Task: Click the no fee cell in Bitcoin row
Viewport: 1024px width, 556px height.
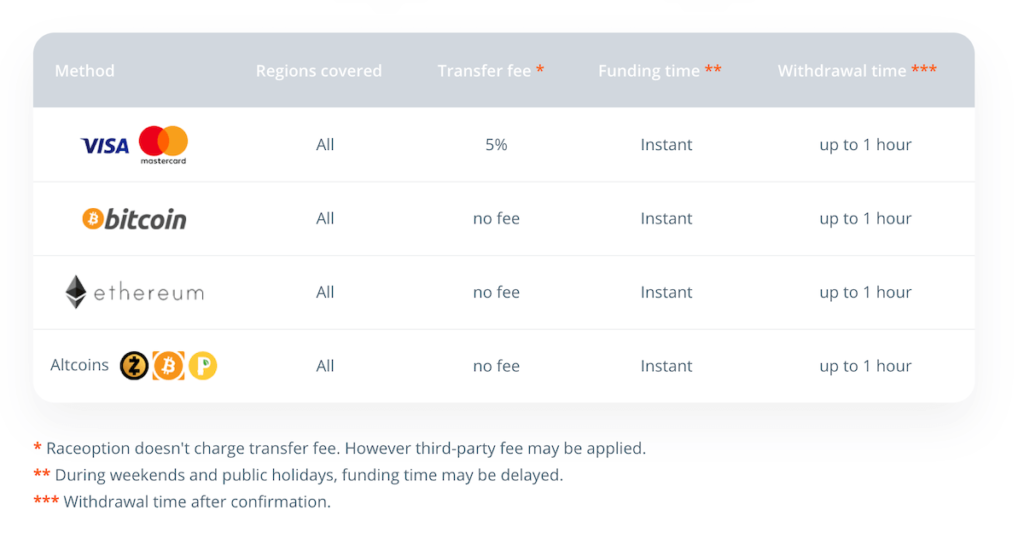Action: click(496, 218)
